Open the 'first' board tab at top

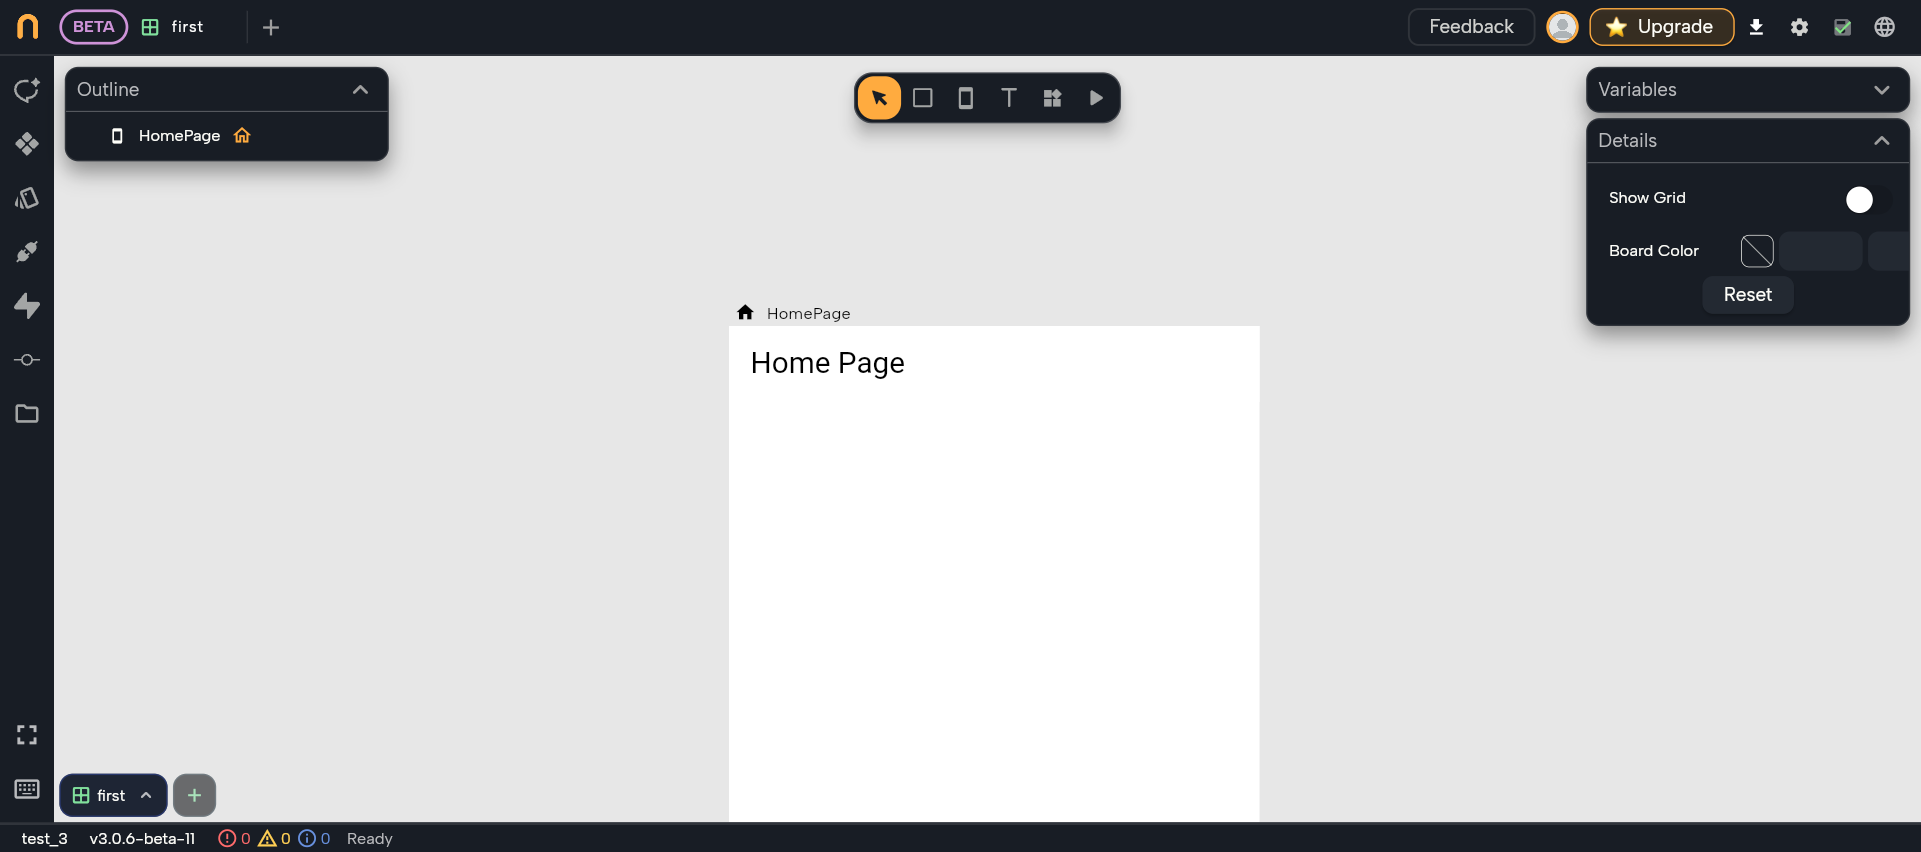(175, 27)
